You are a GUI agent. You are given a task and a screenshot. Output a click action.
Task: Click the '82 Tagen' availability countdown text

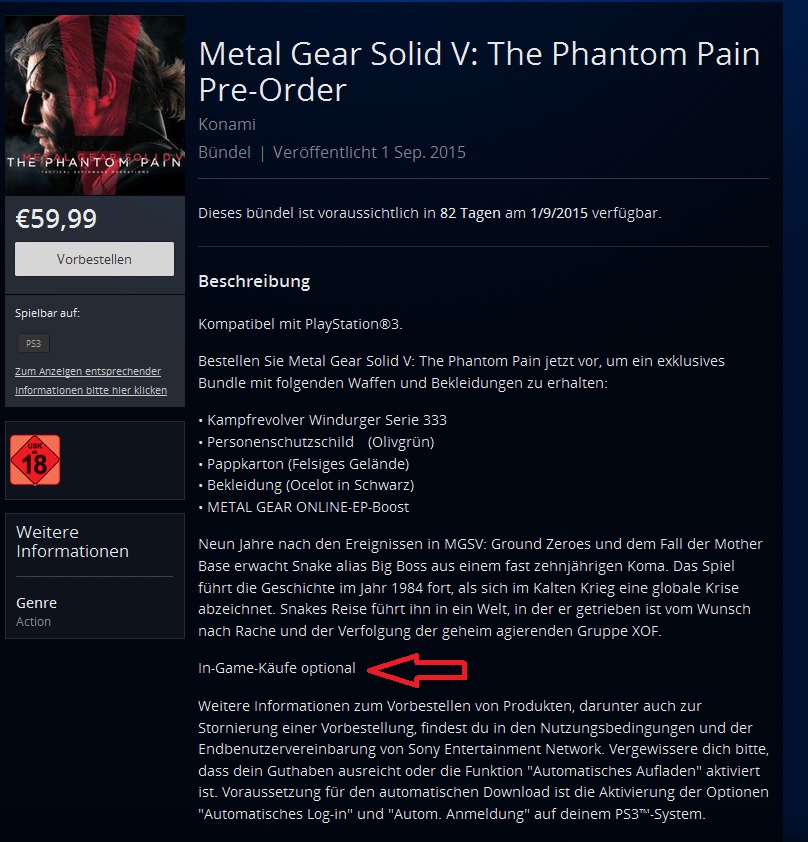471,213
